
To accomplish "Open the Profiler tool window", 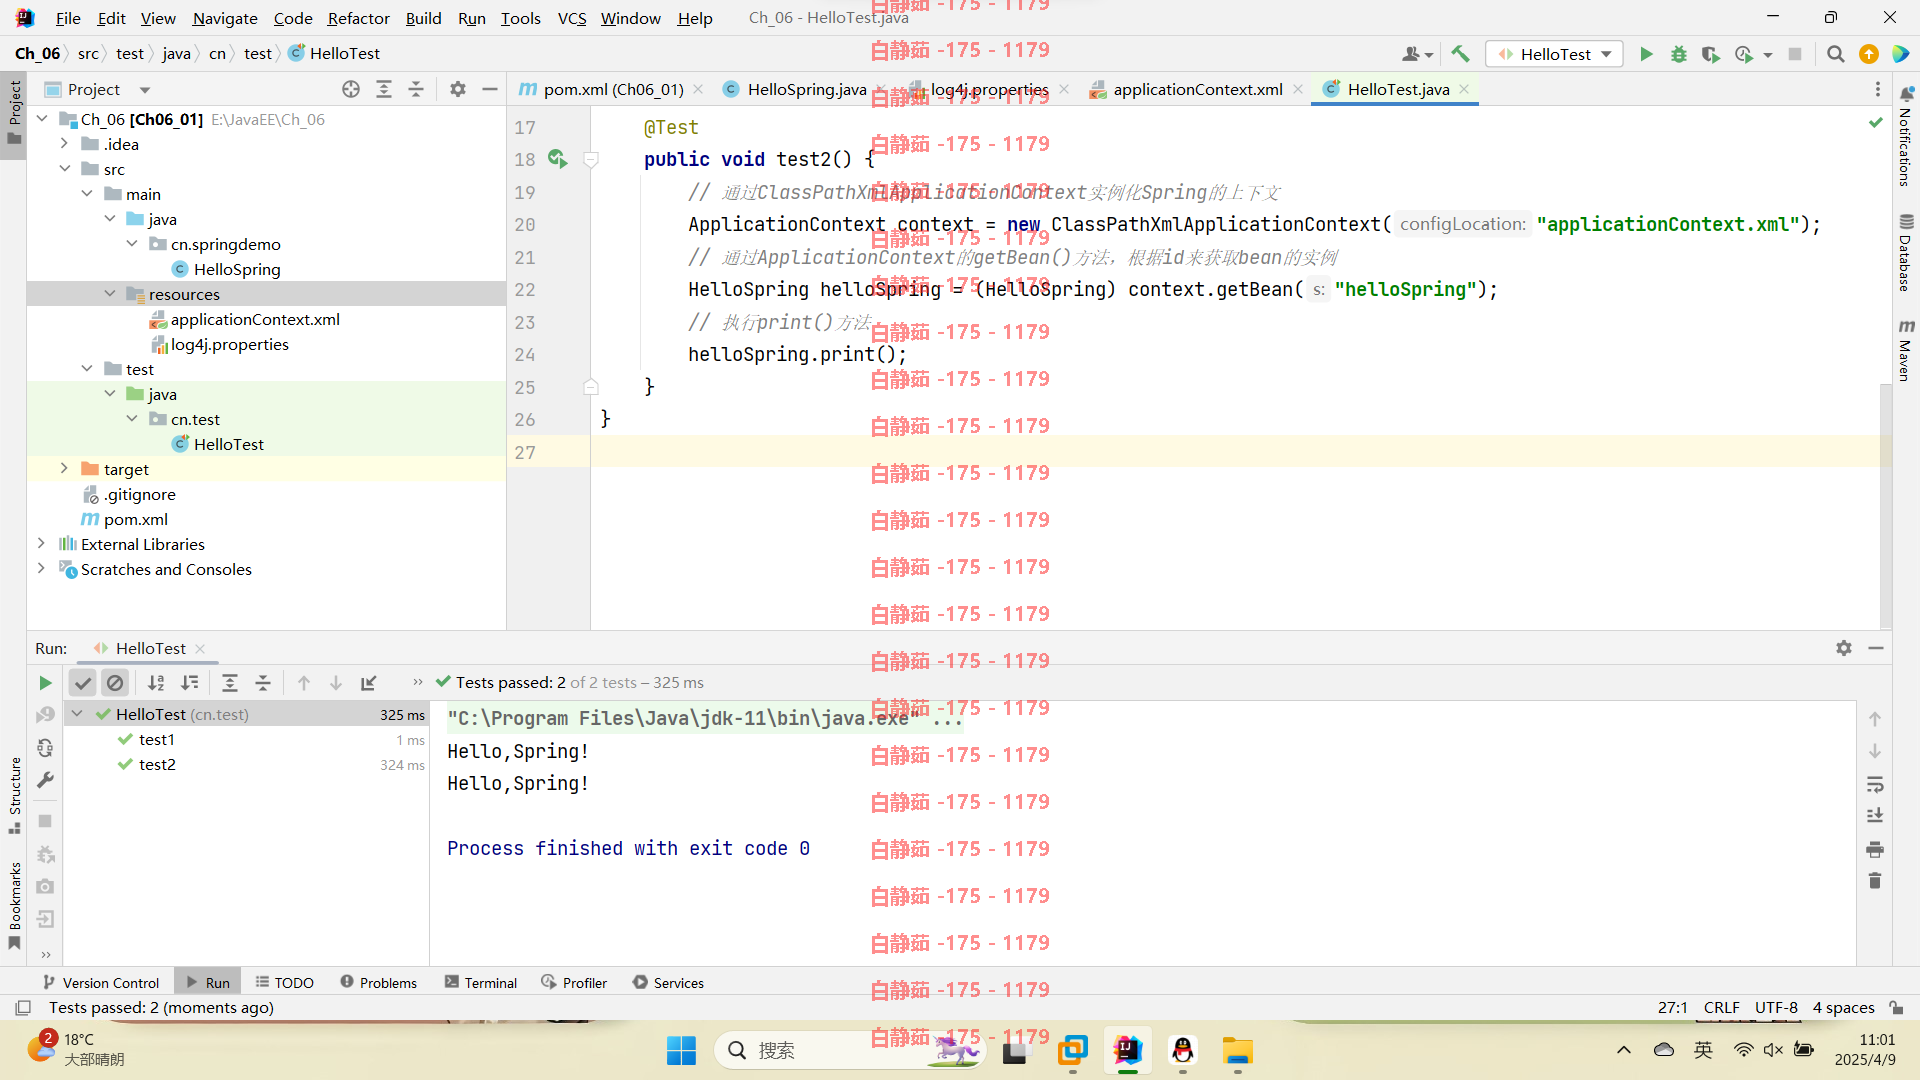I will [574, 983].
